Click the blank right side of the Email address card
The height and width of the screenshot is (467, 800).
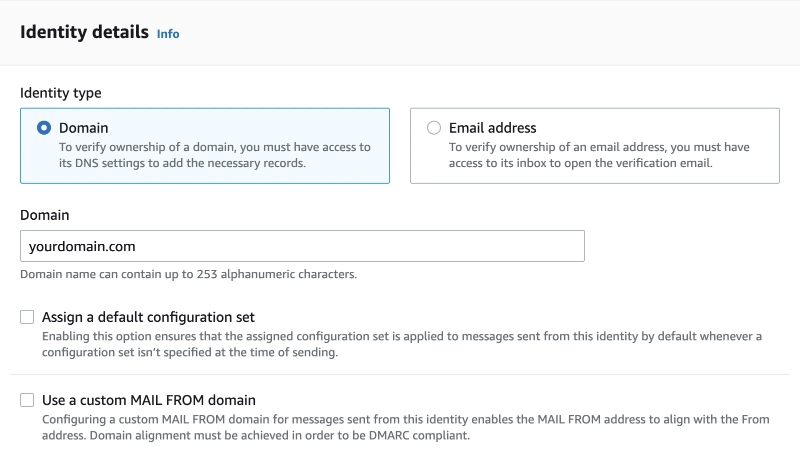[764, 128]
